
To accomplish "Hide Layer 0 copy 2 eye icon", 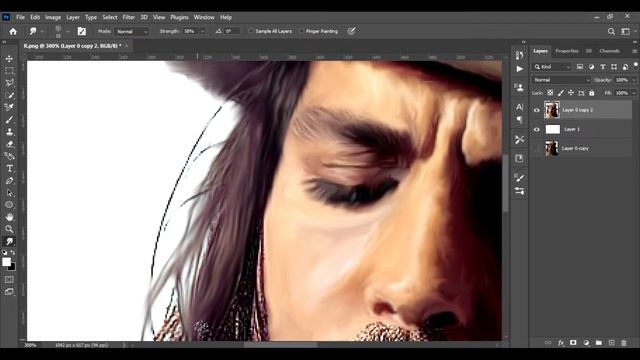I will 537,110.
